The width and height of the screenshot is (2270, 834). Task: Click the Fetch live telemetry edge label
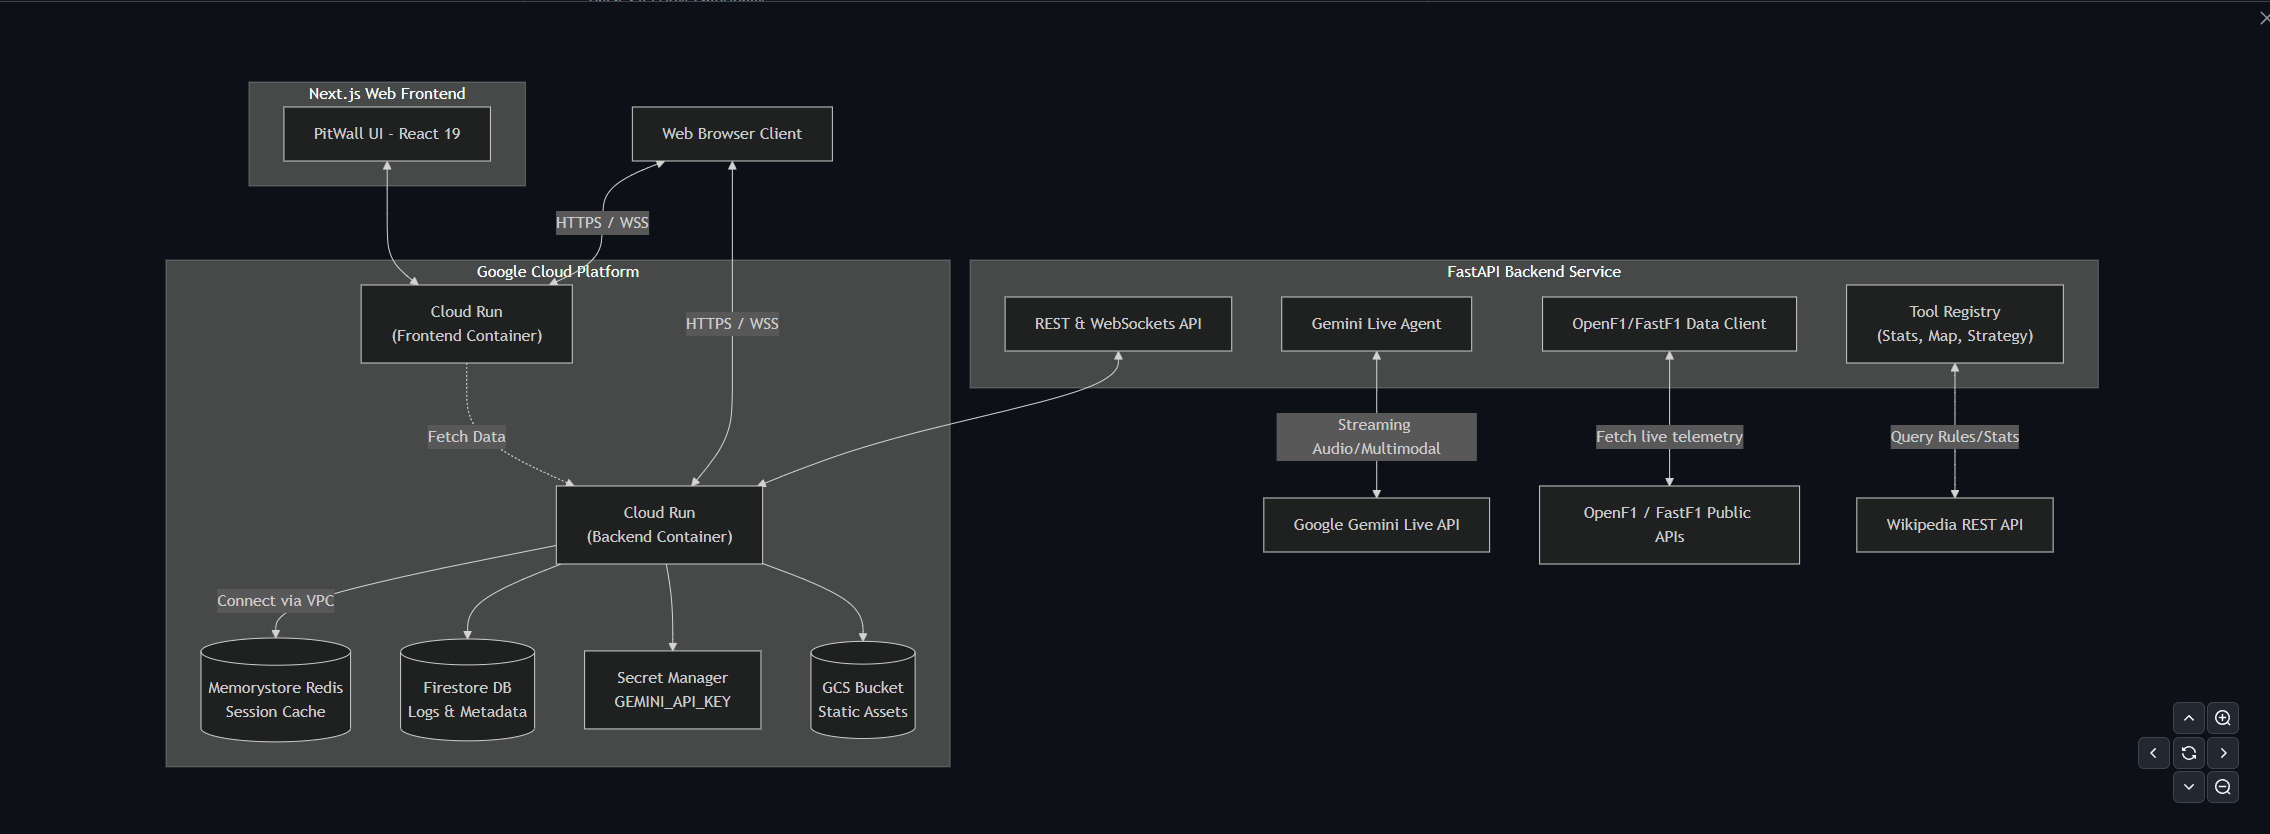point(1669,437)
